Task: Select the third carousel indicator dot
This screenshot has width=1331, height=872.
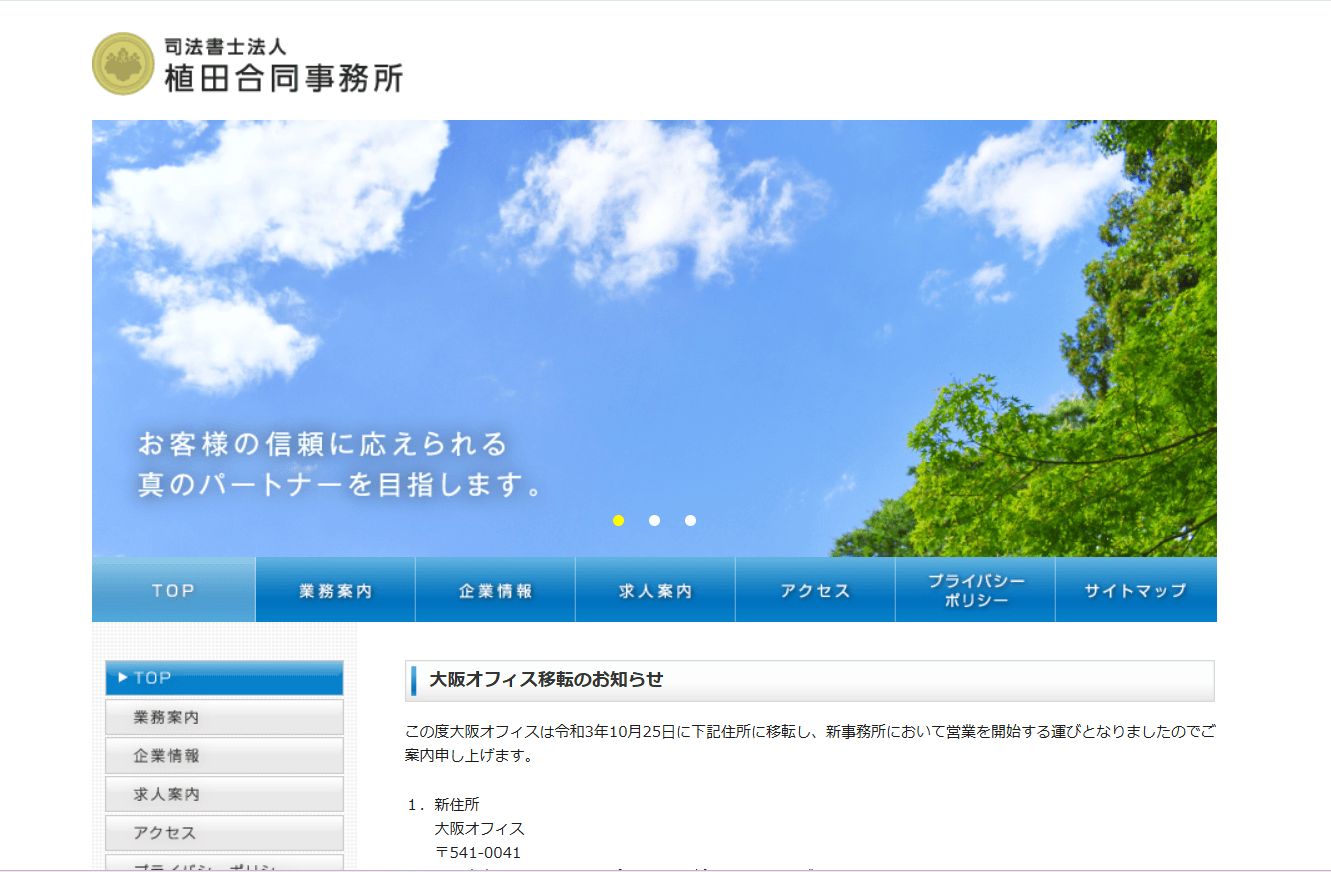Action: pos(690,520)
